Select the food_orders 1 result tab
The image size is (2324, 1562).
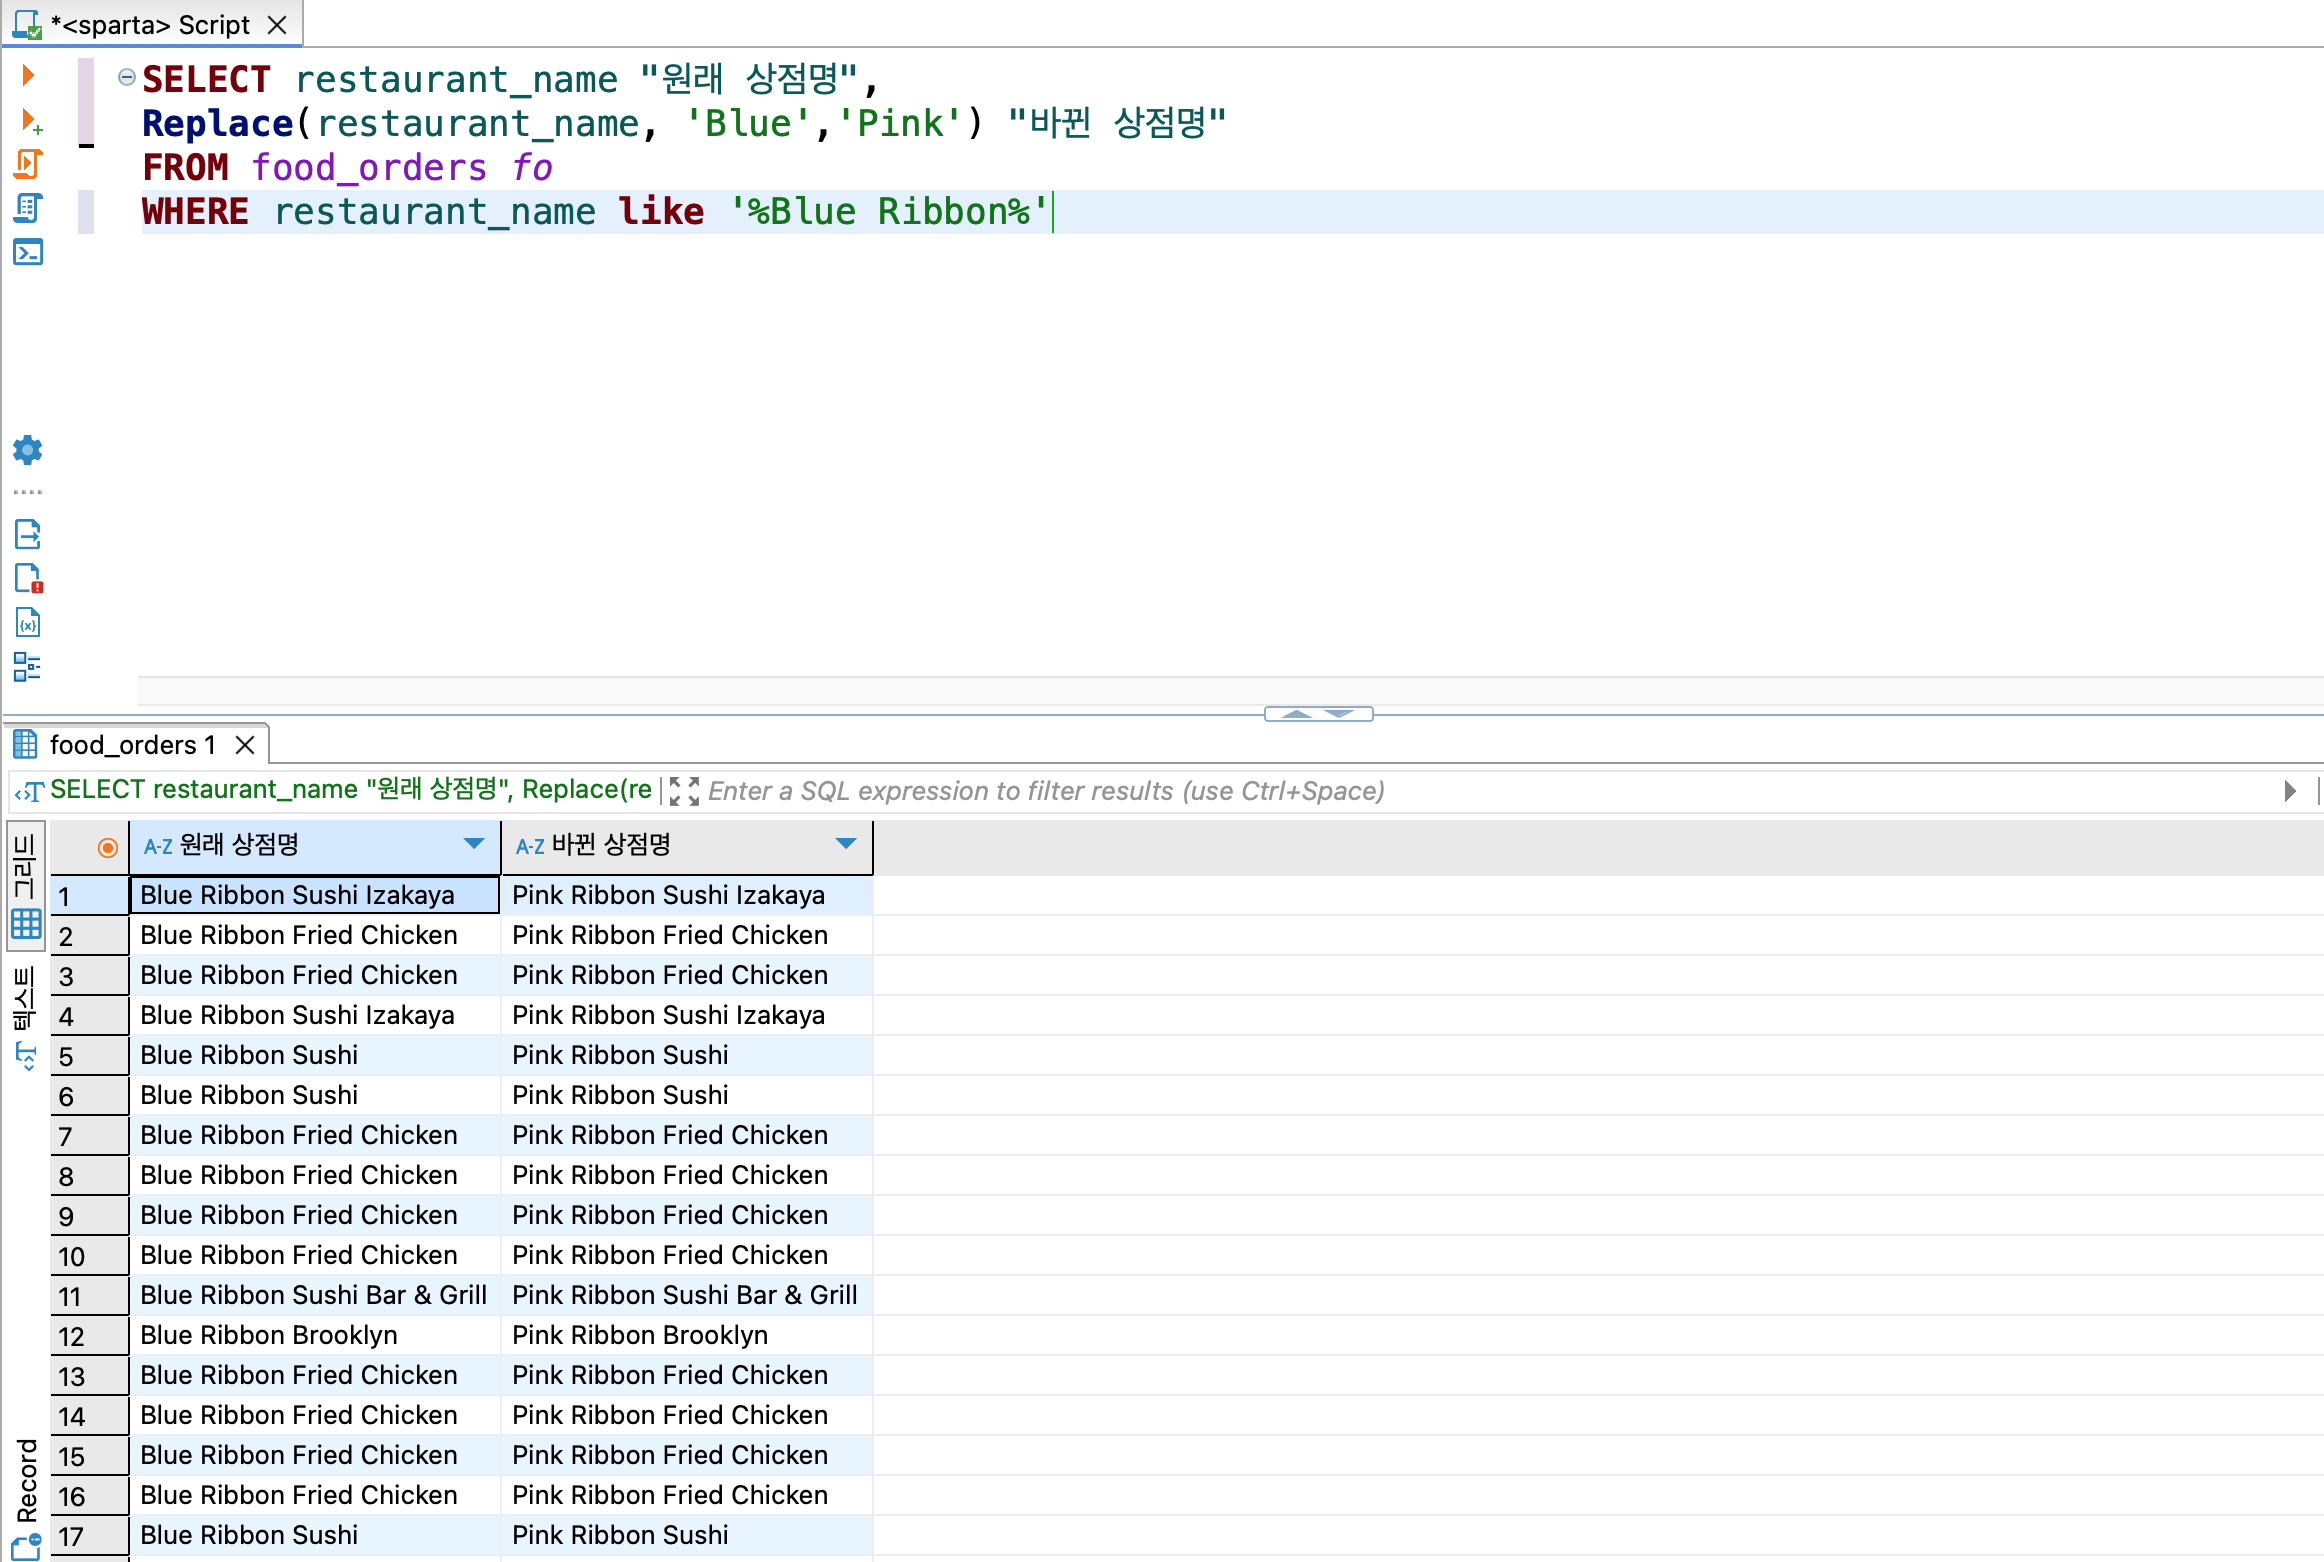click(x=131, y=745)
